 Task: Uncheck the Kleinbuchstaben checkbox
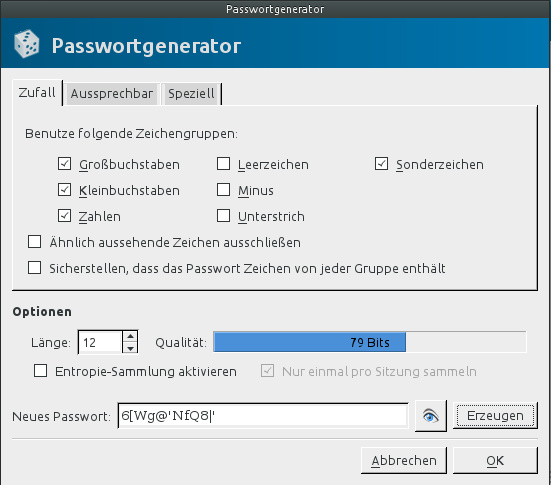pyautogui.click(x=64, y=190)
